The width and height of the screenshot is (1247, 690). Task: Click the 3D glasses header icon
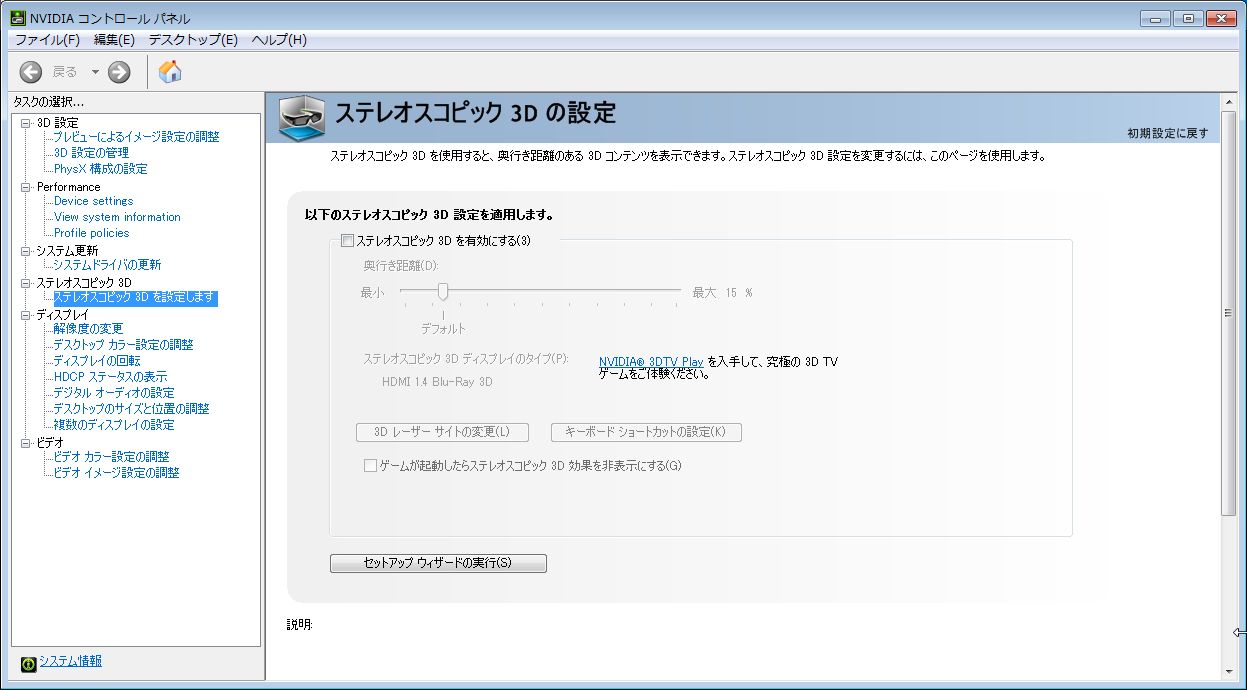point(301,118)
